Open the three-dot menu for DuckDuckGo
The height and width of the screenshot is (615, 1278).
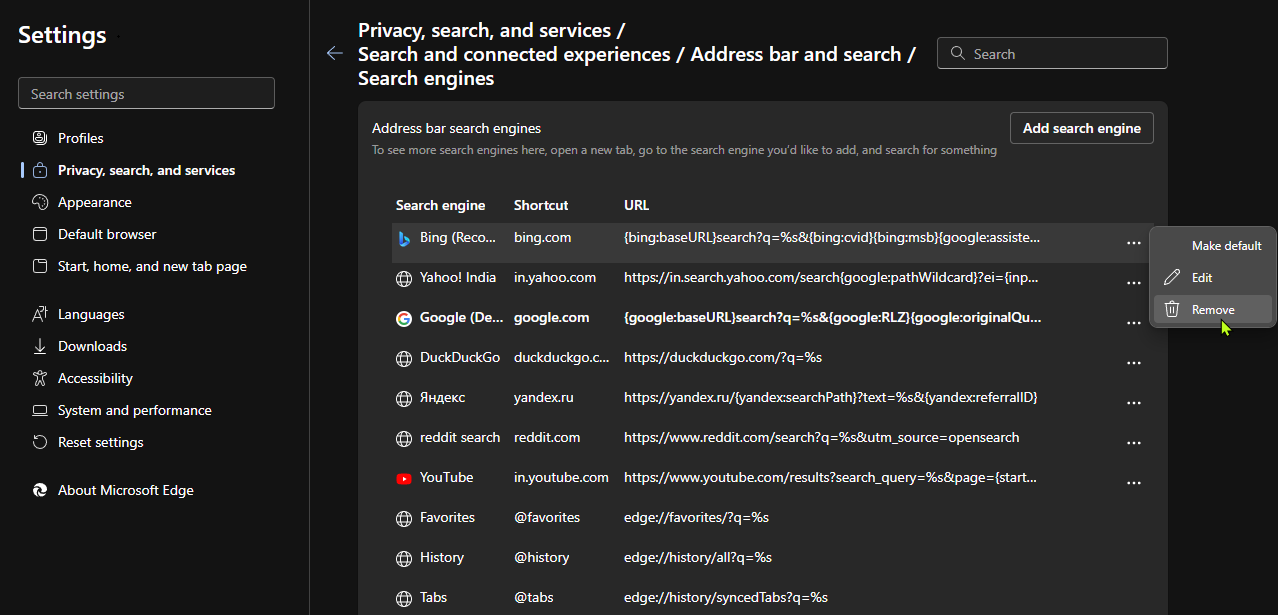tap(1133, 363)
